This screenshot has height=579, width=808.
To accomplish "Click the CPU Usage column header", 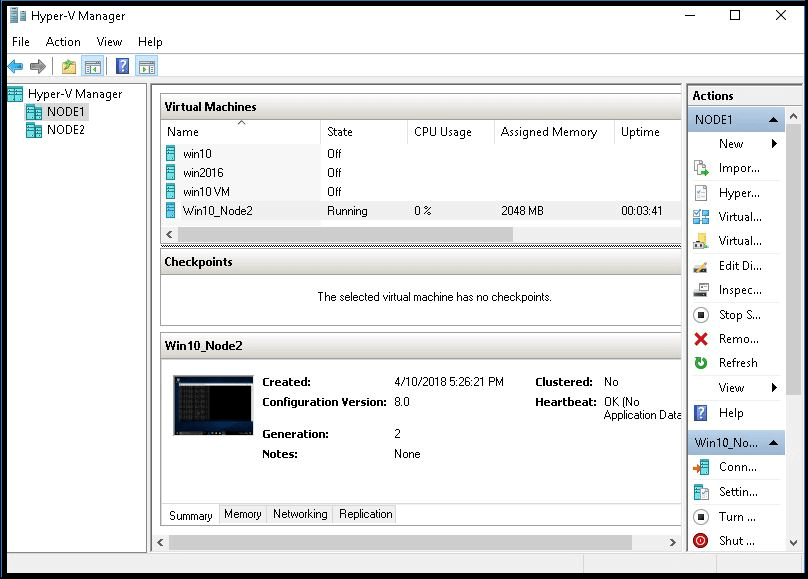I will (451, 132).
